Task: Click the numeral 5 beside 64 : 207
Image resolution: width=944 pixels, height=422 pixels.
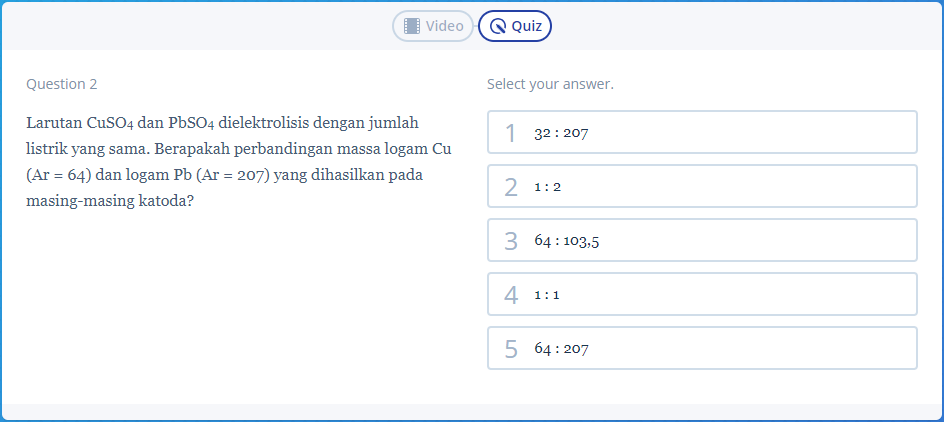Action: click(x=511, y=349)
